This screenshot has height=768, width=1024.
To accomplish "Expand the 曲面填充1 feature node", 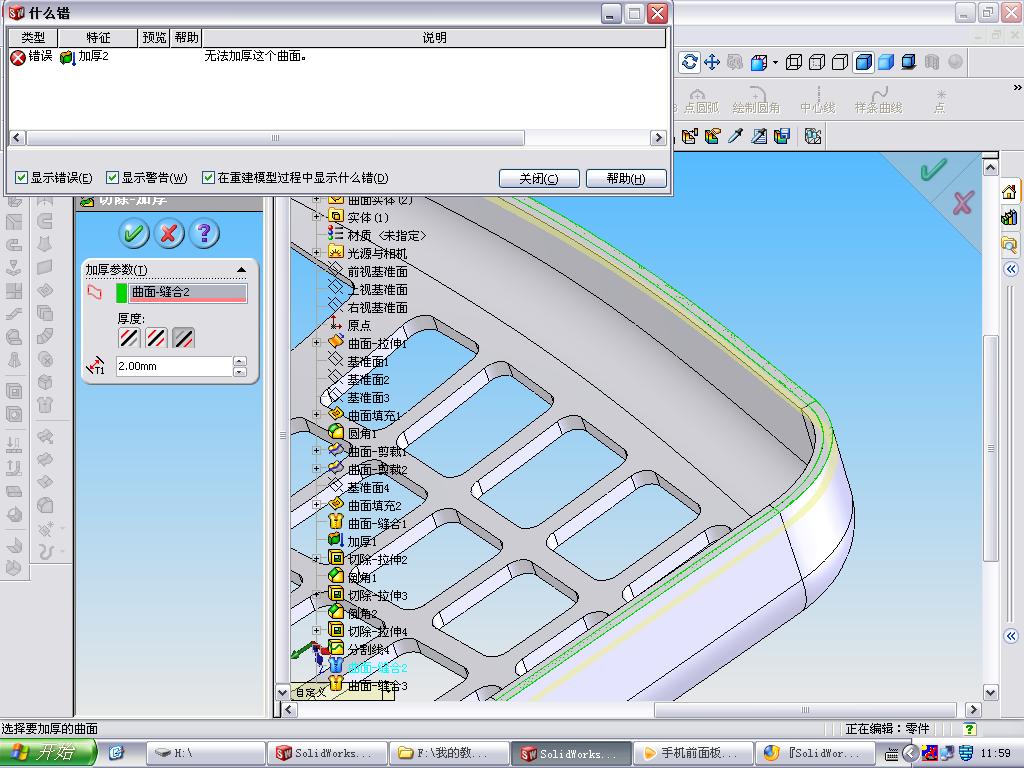I will pos(317,414).
